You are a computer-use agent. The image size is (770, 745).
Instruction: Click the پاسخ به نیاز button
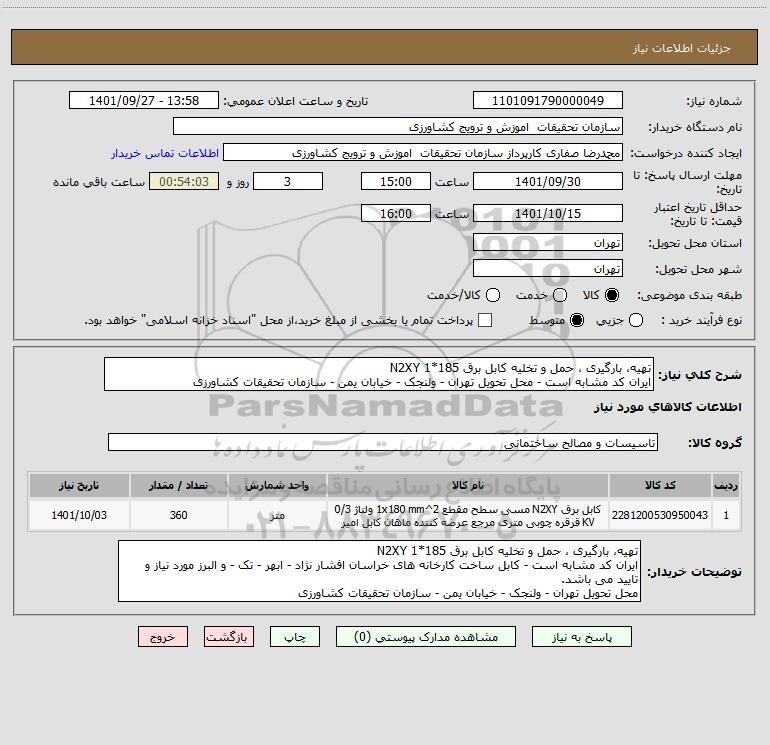(x=581, y=637)
